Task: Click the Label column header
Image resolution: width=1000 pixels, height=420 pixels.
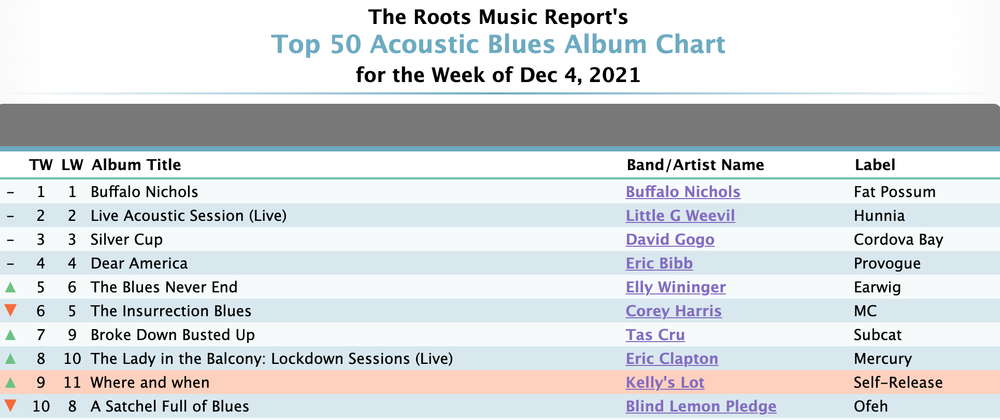Action: (x=875, y=165)
